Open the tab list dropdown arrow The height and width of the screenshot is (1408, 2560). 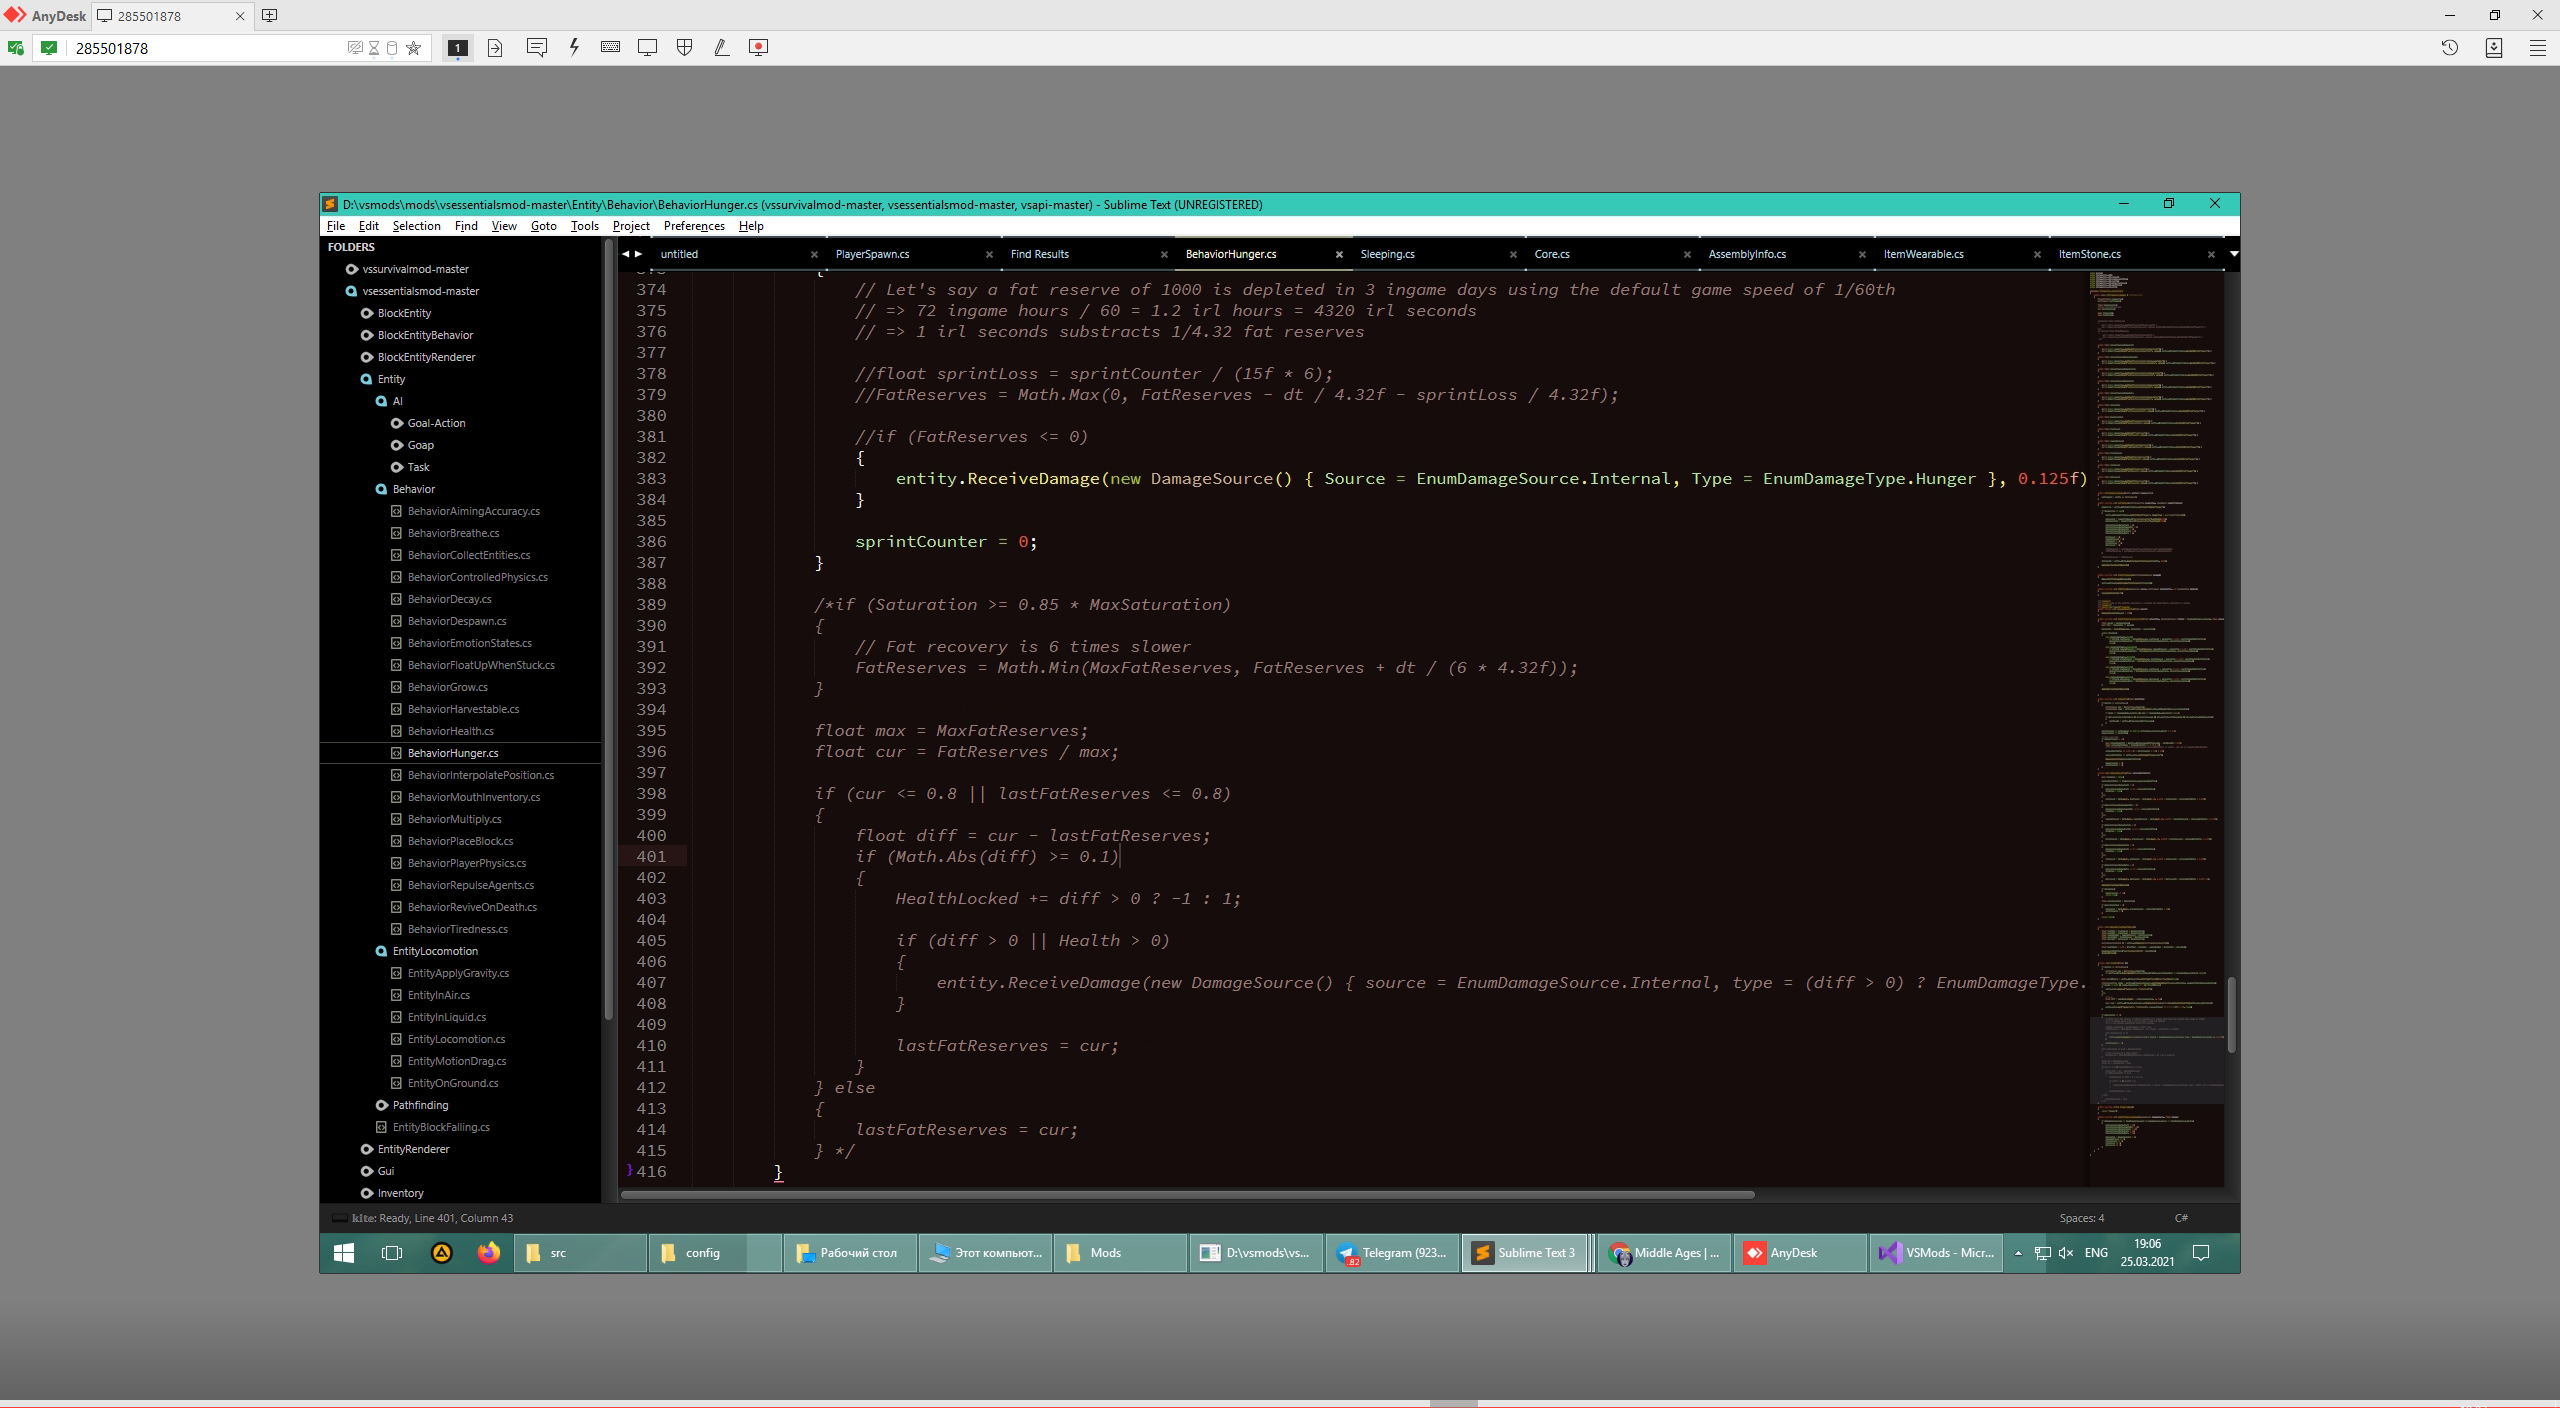[x=2233, y=254]
